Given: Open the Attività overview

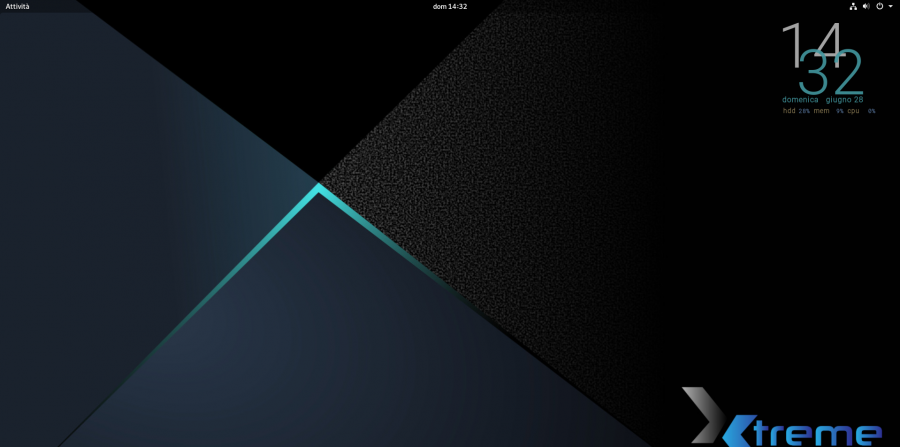Looking at the screenshot, I should tap(18, 6).
